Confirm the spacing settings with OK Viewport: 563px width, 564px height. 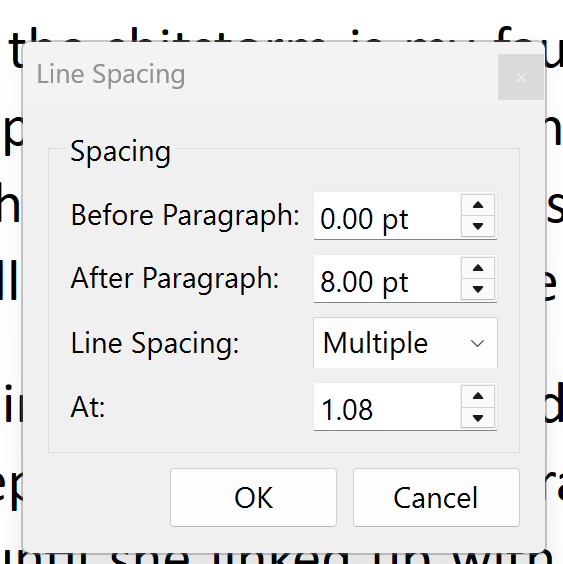253,497
